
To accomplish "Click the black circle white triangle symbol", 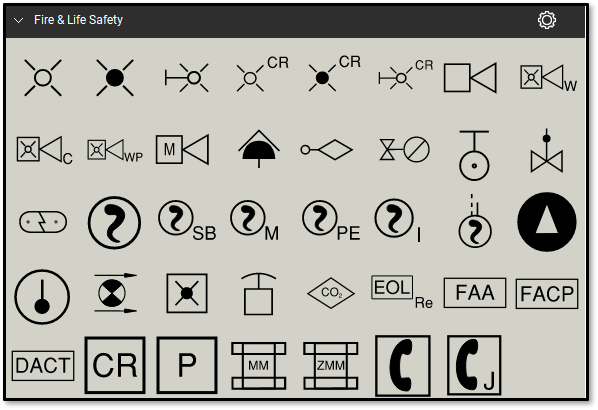I will (x=547, y=222).
